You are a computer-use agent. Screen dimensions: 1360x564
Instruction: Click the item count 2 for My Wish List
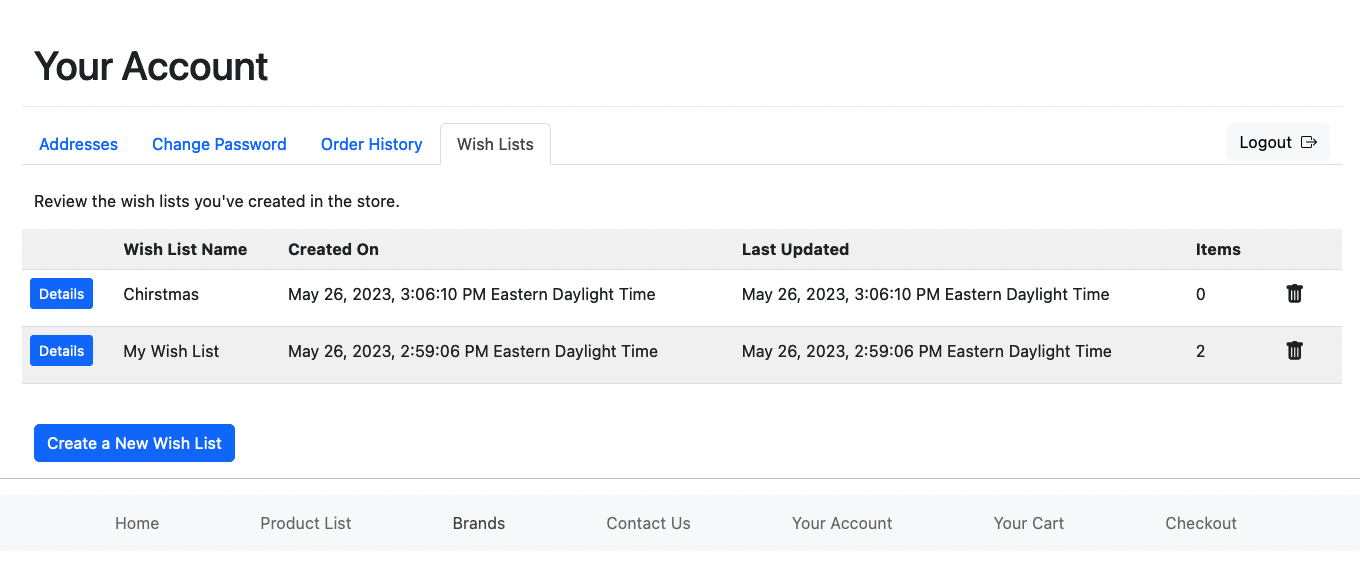tap(1201, 351)
